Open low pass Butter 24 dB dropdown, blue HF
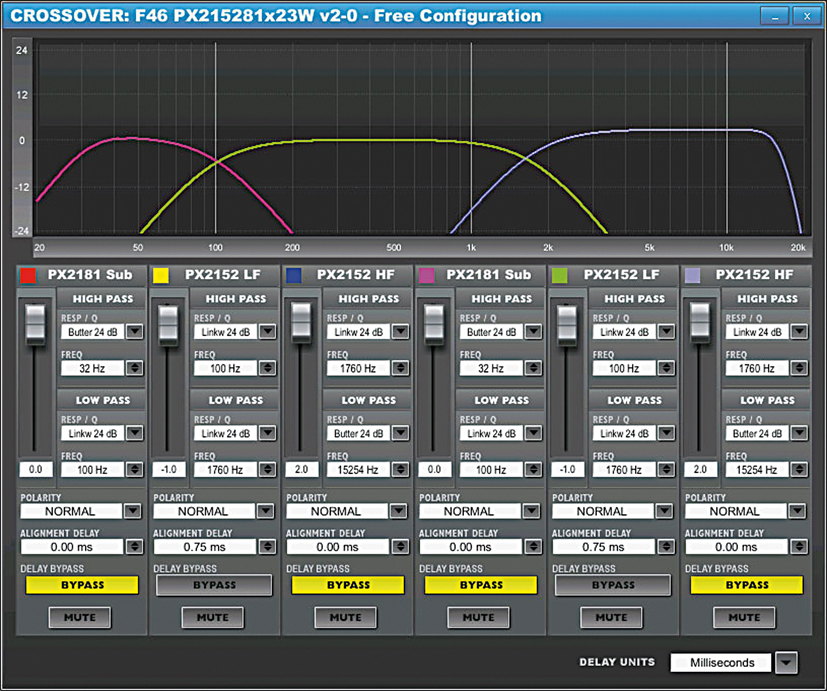This screenshot has height=691, width=827. (x=400, y=433)
